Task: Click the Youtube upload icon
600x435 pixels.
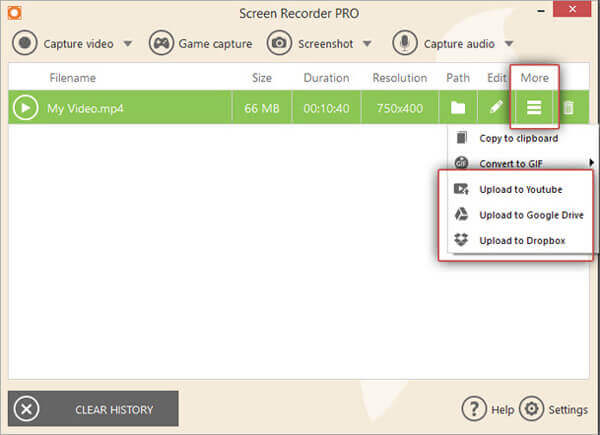Action: [x=461, y=189]
